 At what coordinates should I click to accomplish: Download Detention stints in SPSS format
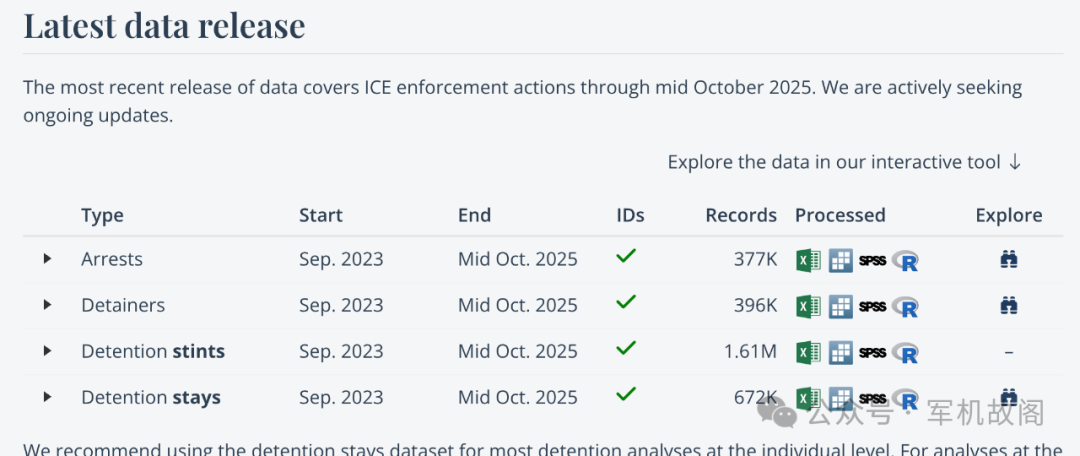[872, 353]
